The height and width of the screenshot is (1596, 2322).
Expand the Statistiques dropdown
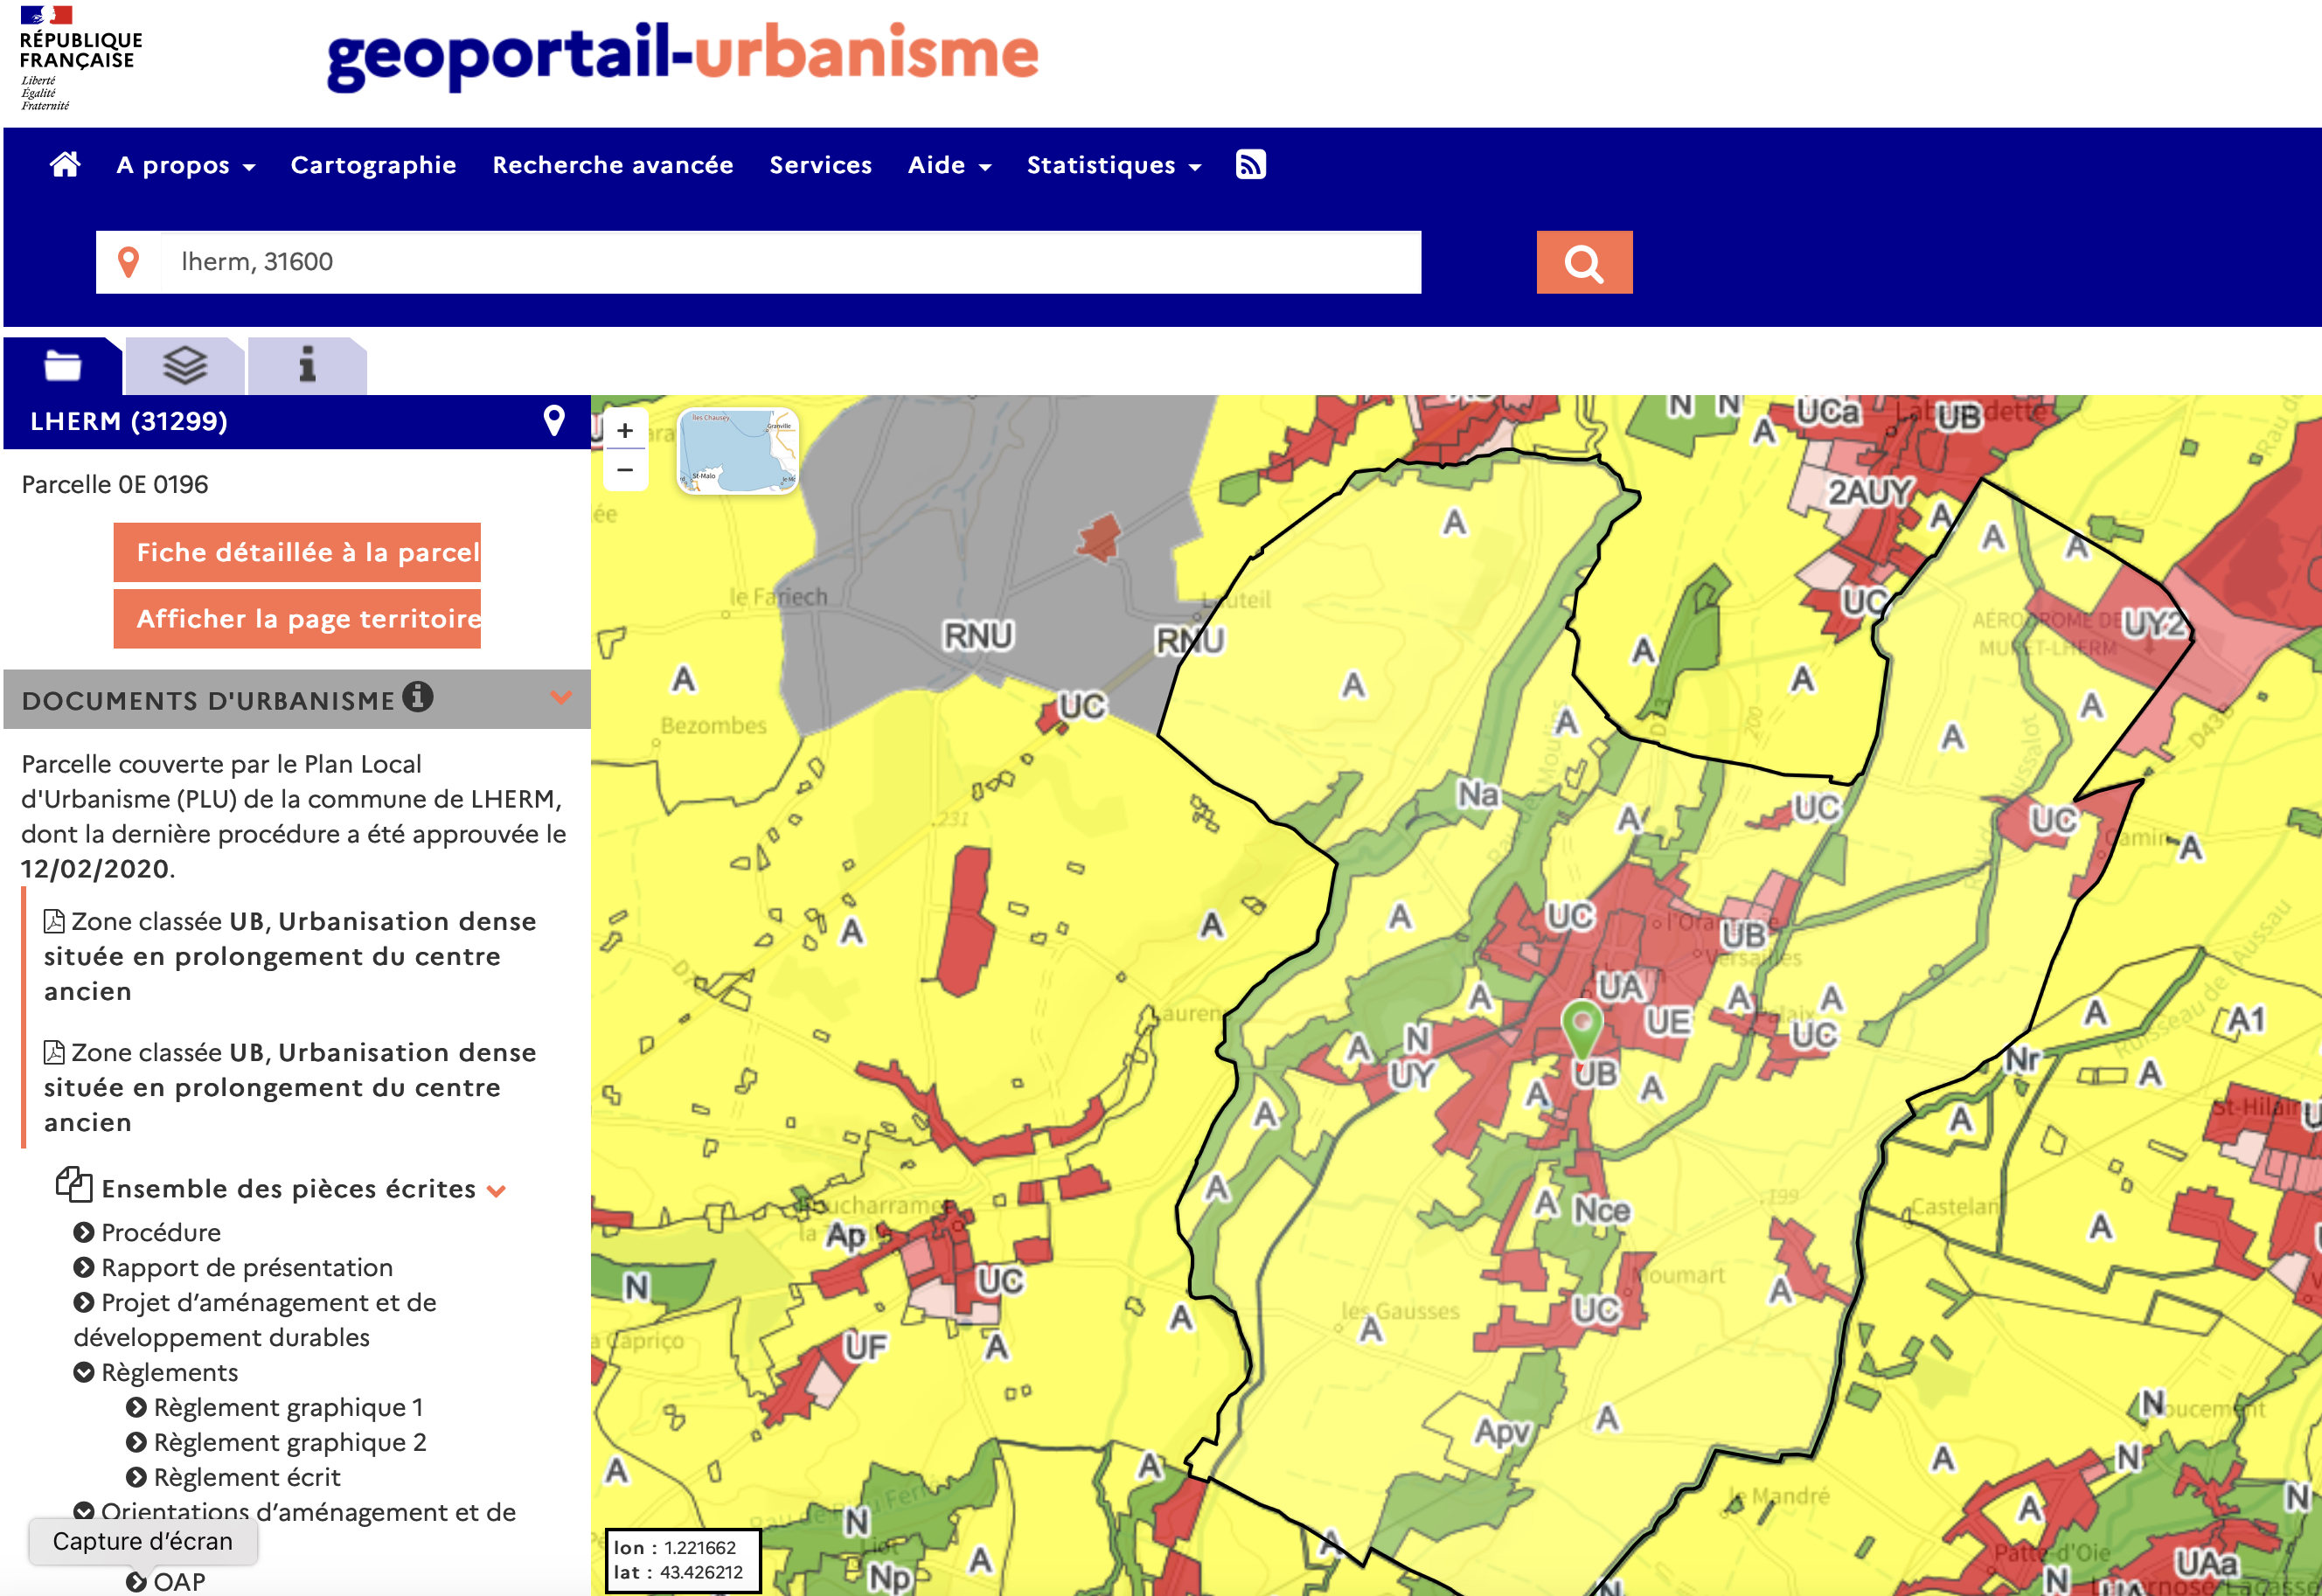tap(1113, 165)
